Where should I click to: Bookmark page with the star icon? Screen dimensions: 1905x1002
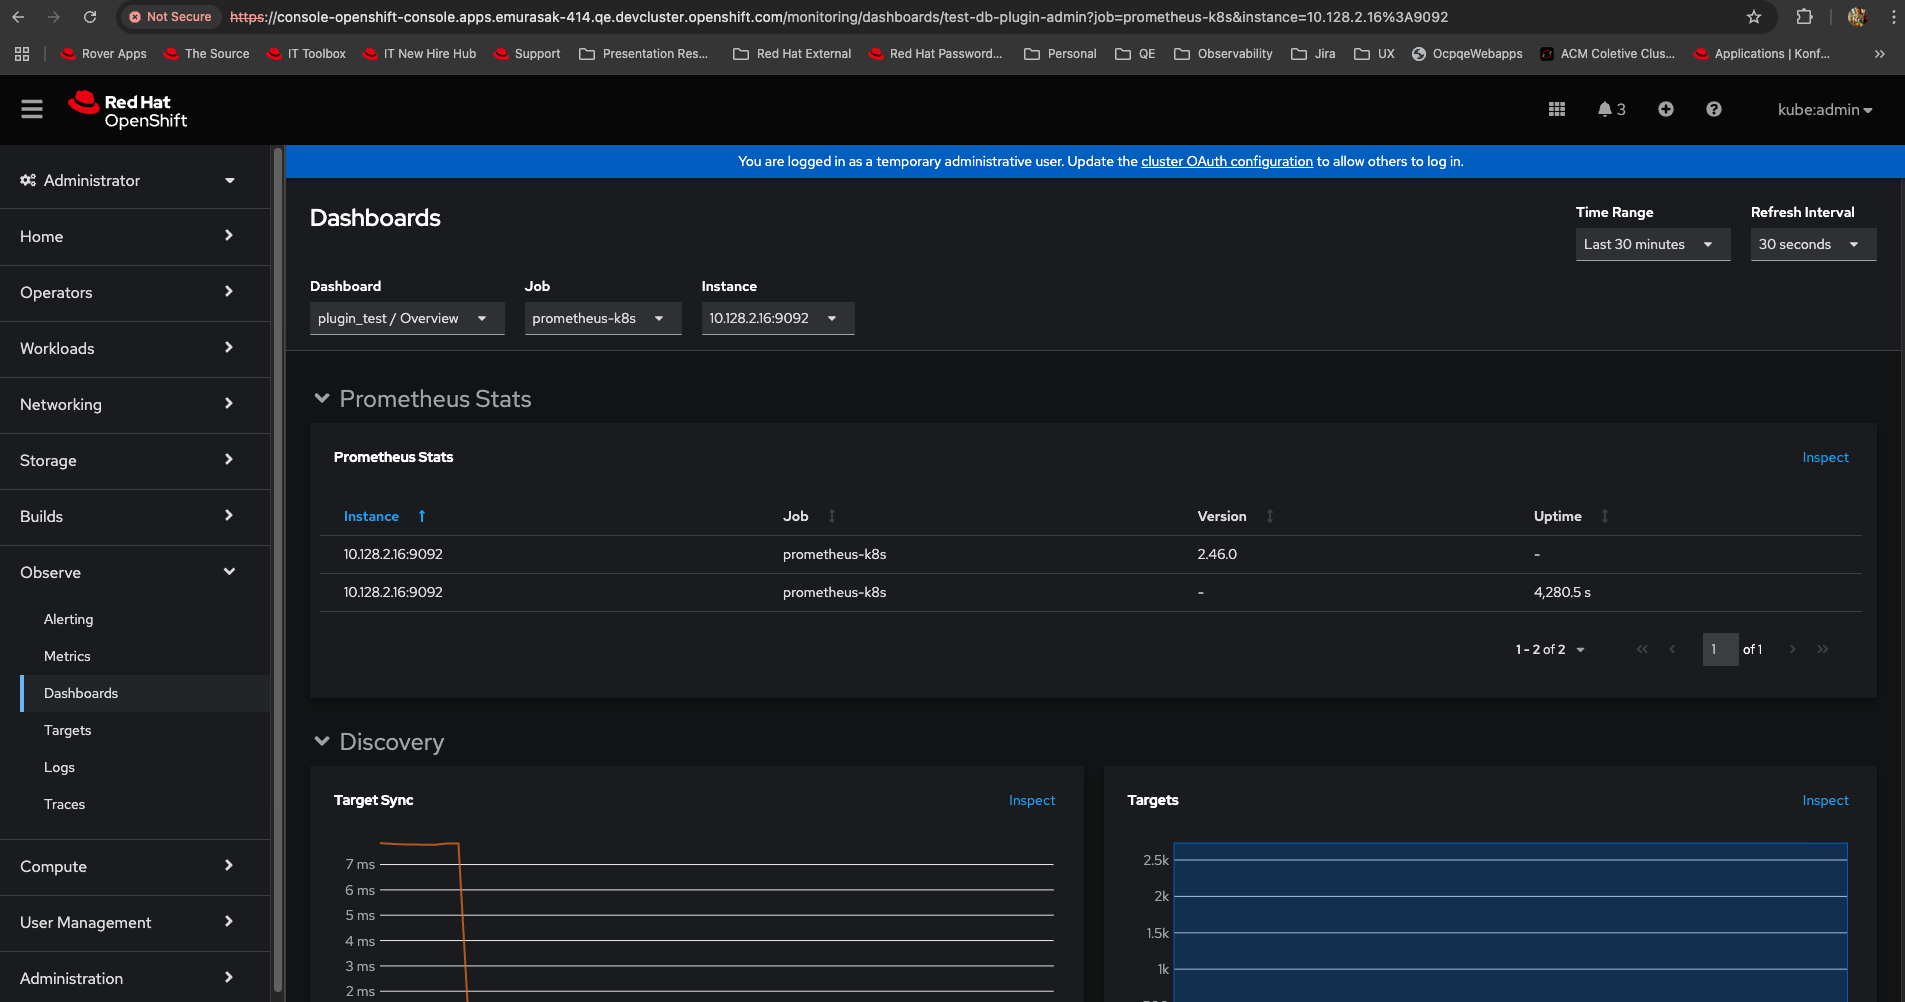coord(1753,17)
